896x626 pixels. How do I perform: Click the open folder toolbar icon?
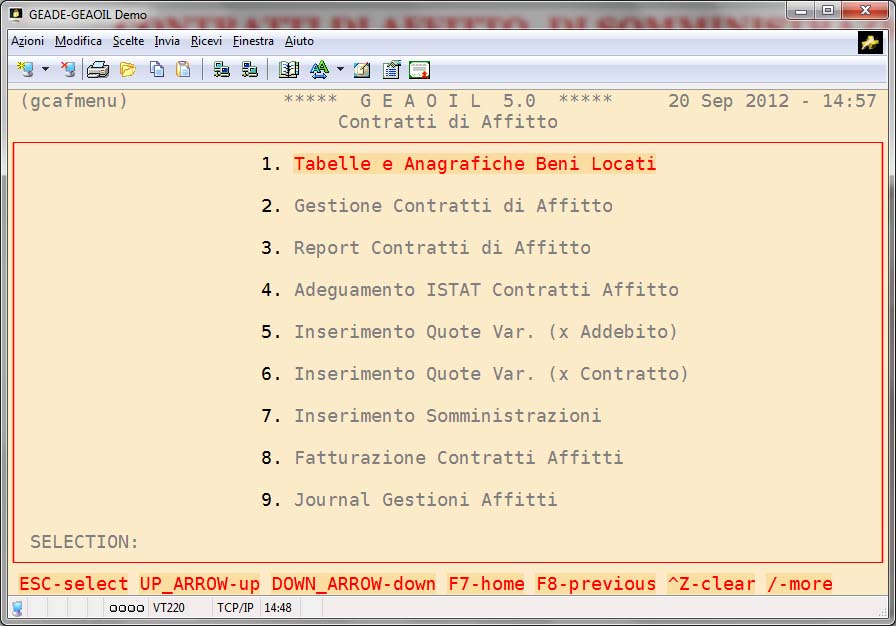(127, 69)
